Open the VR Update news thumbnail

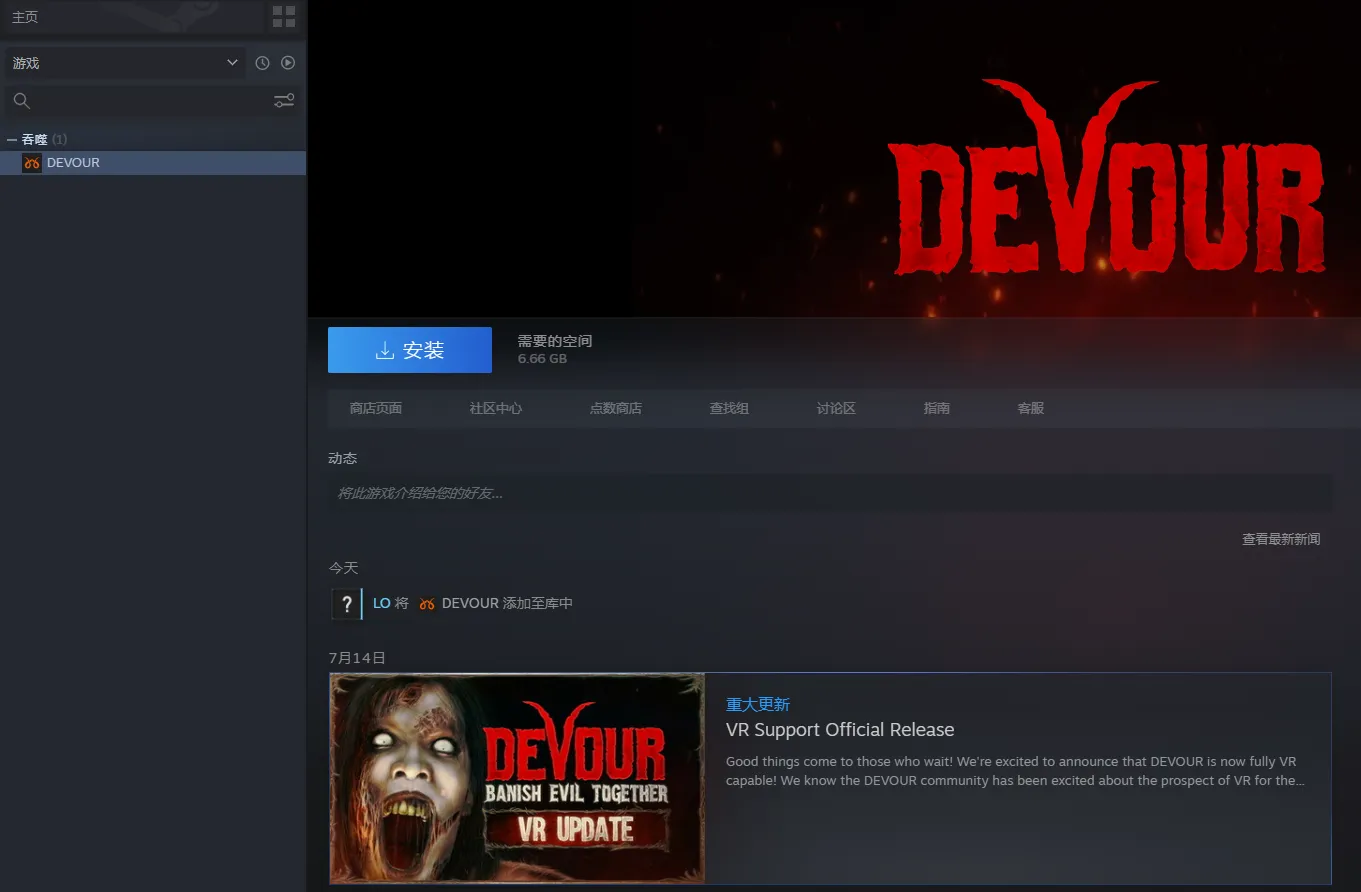(x=517, y=778)
